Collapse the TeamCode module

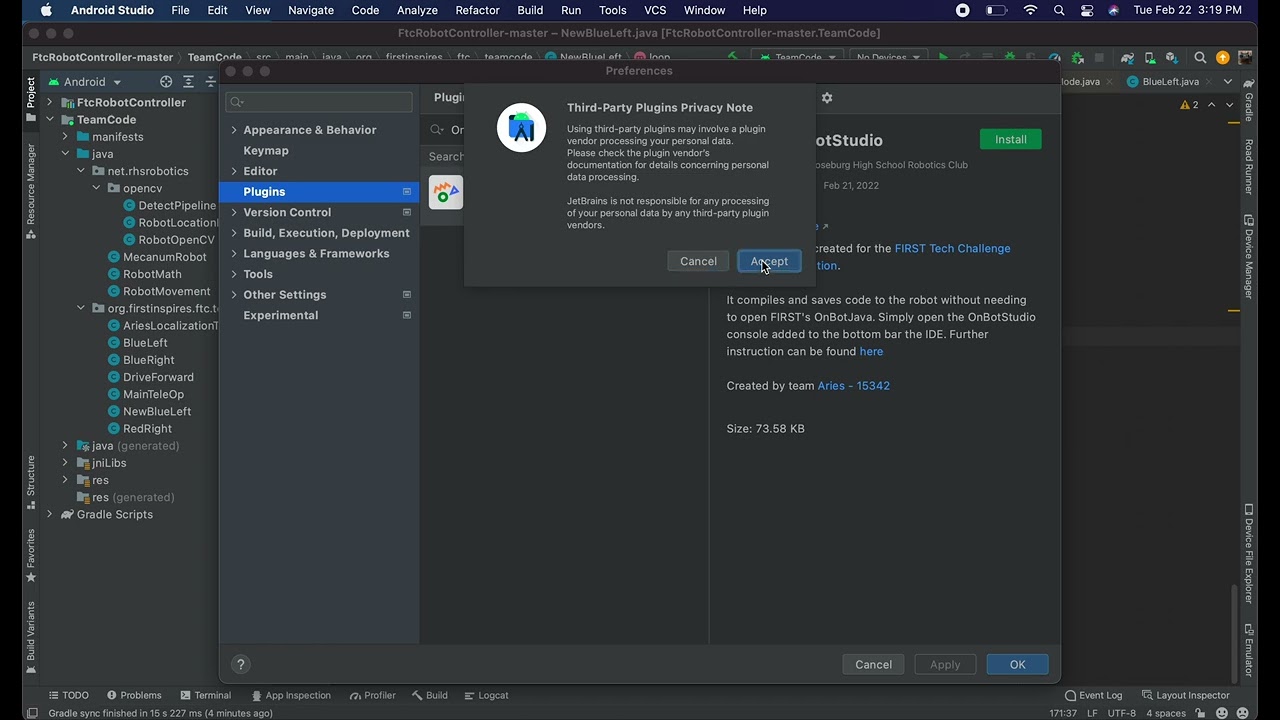[x=50, y=119]
